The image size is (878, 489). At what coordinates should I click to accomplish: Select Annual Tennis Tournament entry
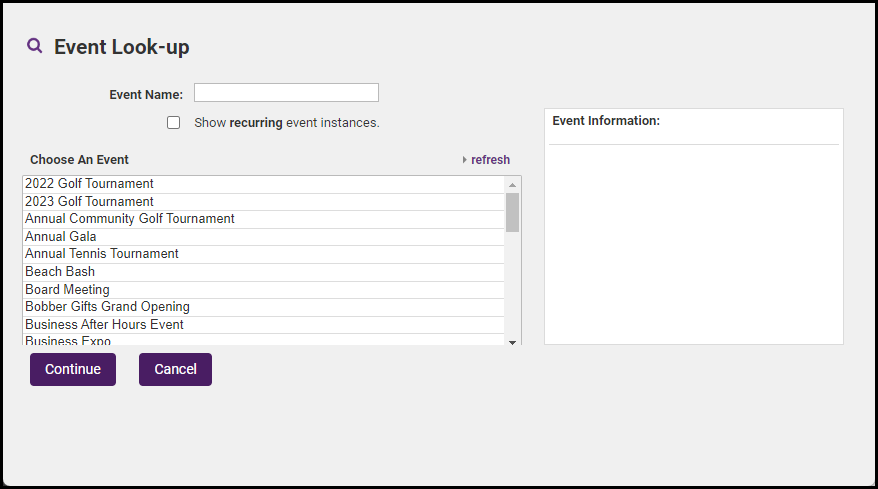point(102,254)
